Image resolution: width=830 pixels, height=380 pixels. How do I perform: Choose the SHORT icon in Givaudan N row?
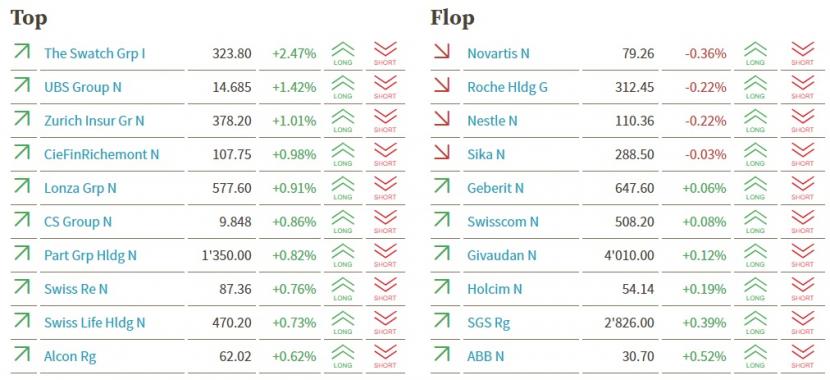pyautogui.click(x=802, y=255)
